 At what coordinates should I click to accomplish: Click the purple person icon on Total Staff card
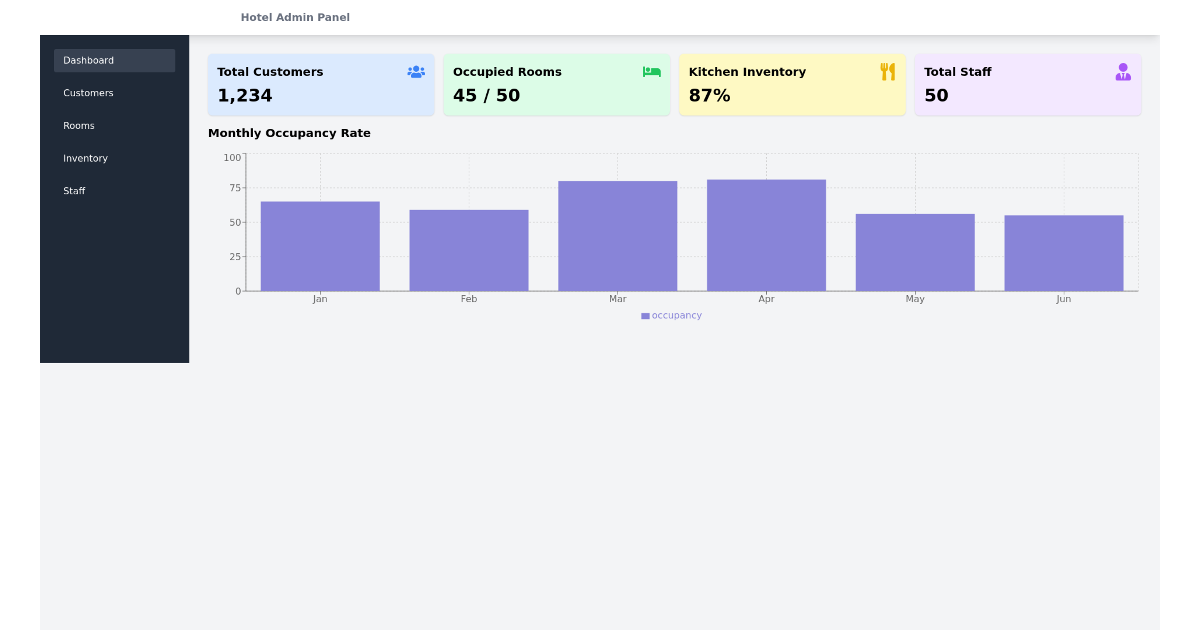click(x=1122, y=71)
